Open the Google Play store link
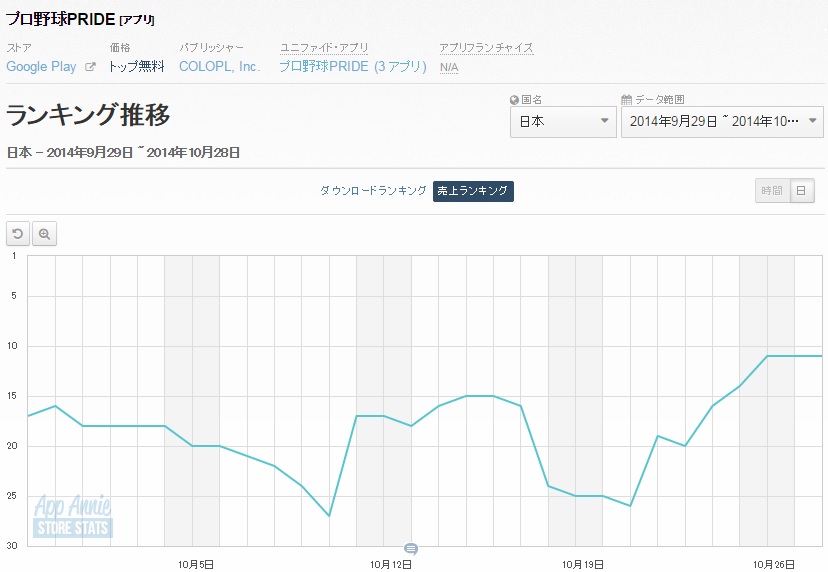This screenshot has width=828, height=572. pos(41,67)
